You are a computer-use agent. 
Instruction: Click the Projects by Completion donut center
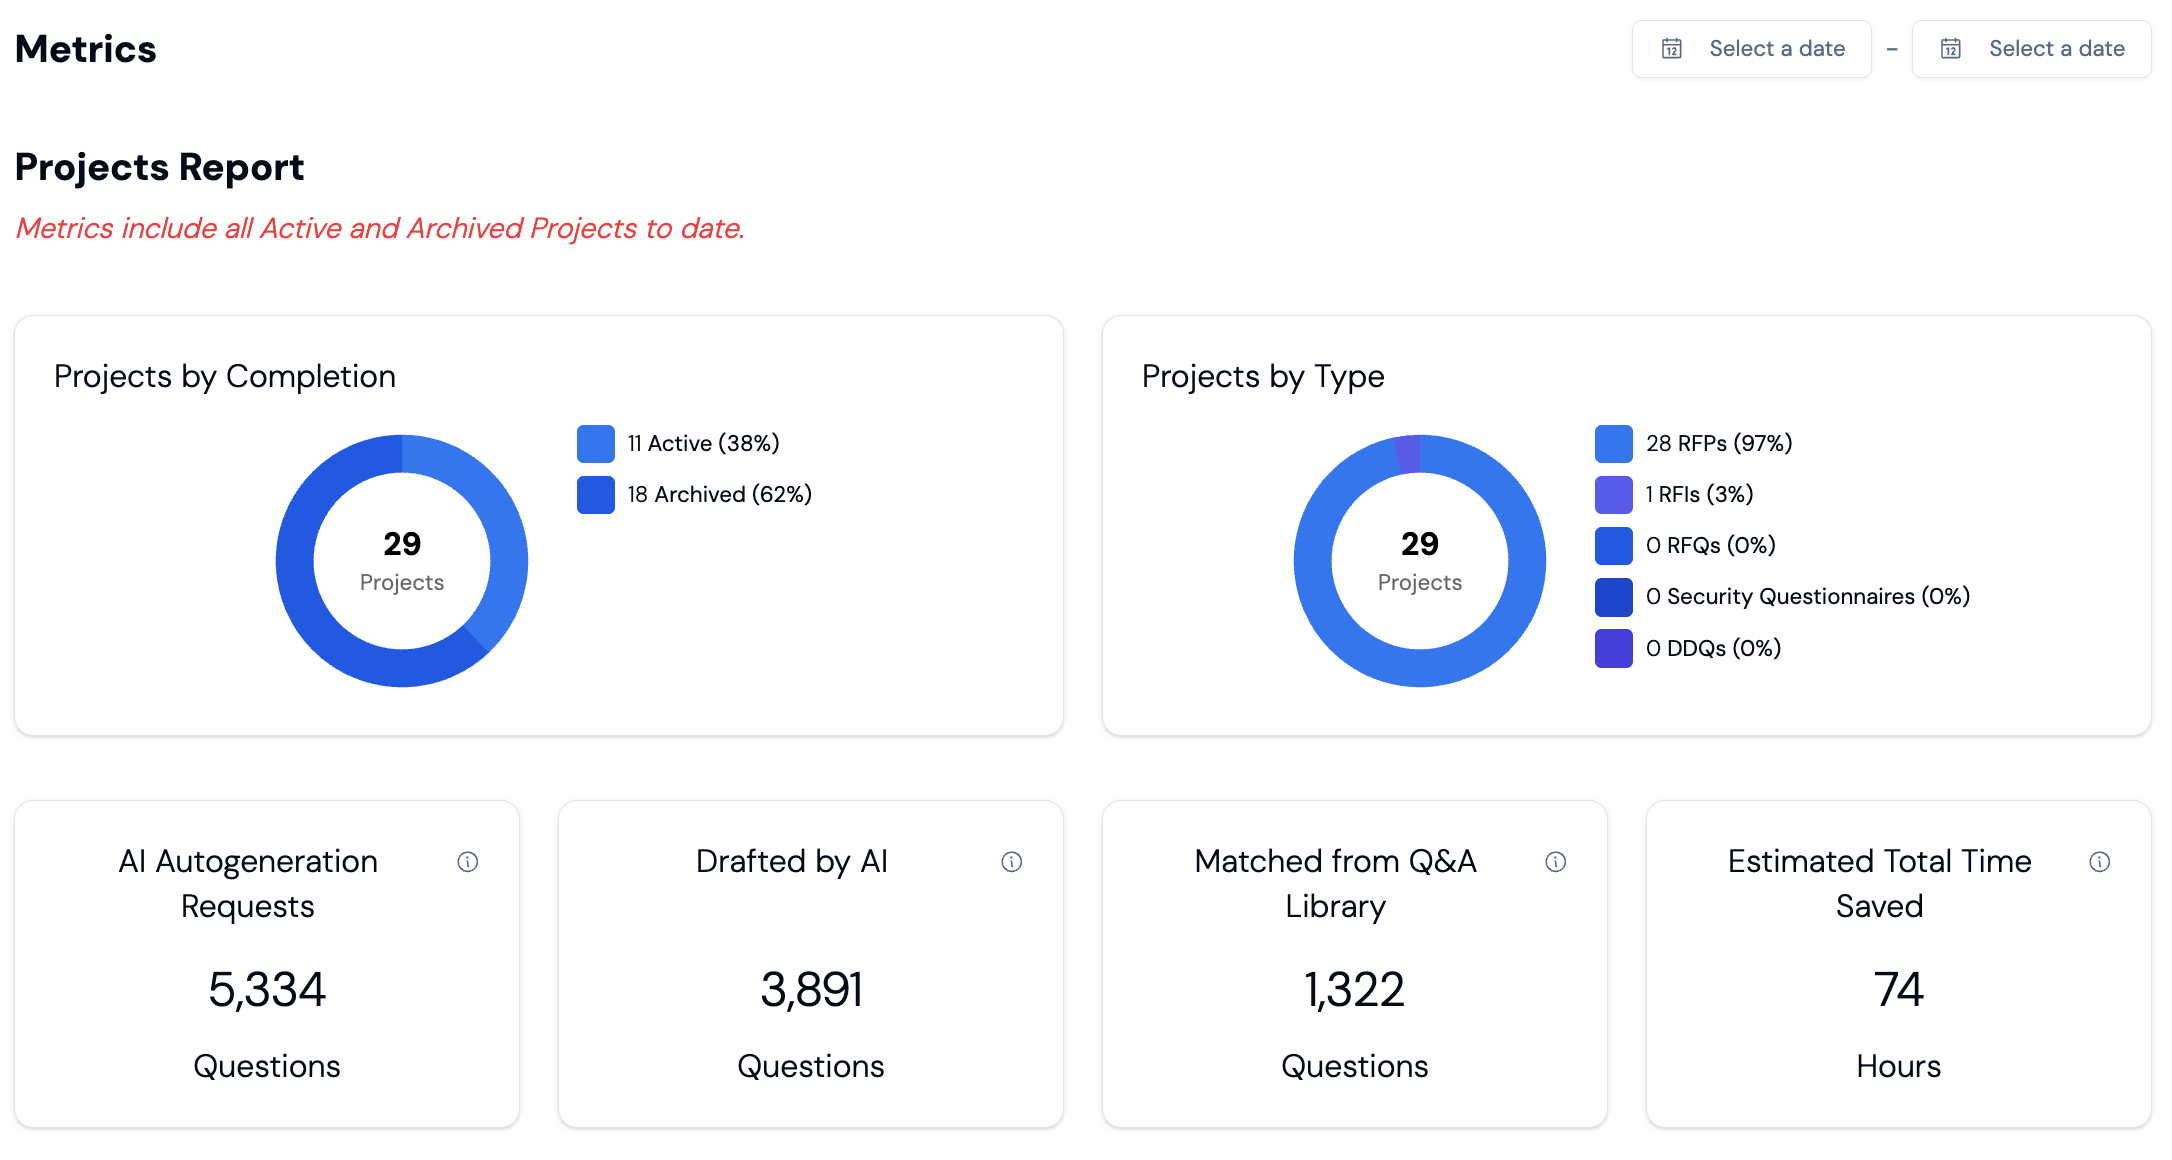[x=402, y=561]
